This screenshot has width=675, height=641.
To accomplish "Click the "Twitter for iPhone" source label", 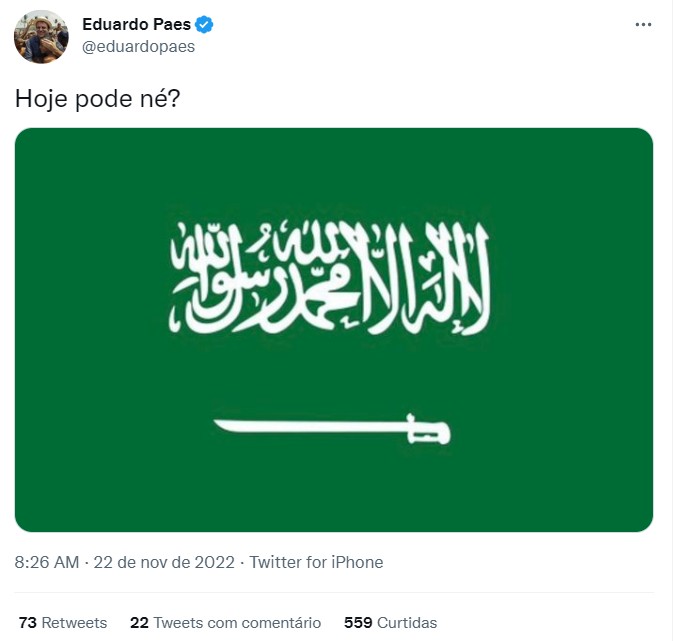I will click(x=316, y=562).
